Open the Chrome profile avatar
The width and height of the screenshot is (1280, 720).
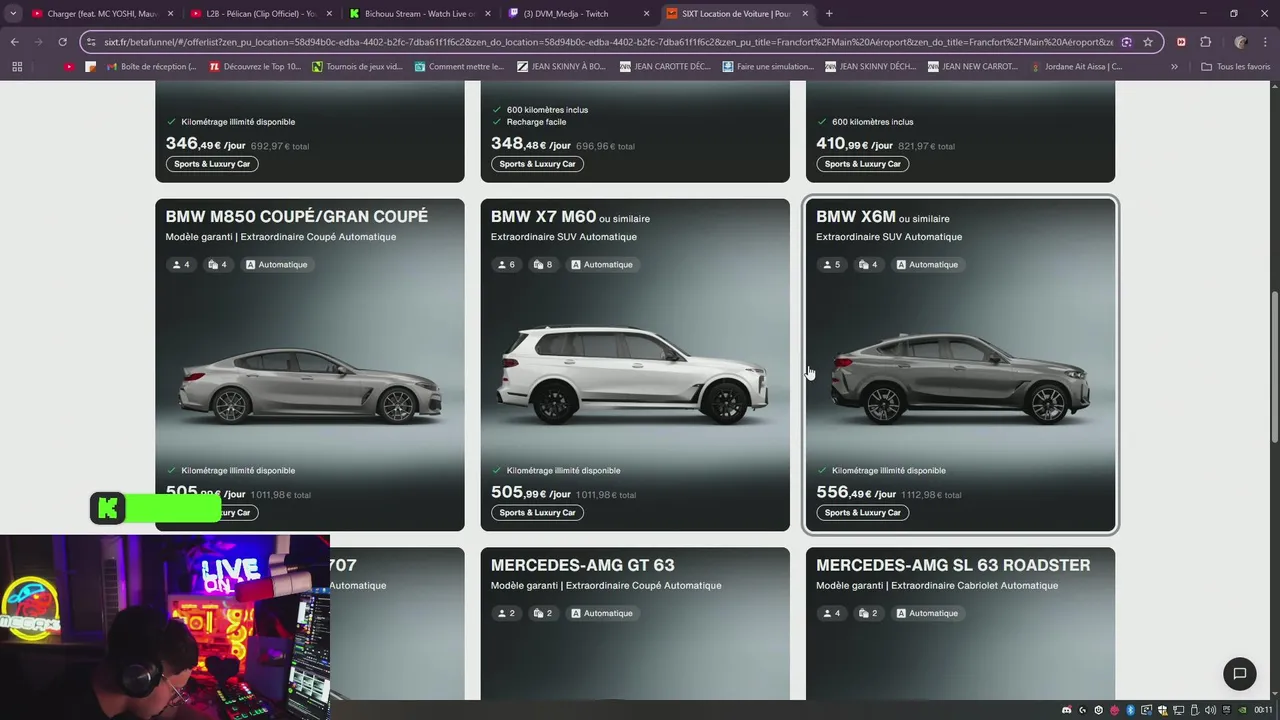click(x=1241, y=42)
